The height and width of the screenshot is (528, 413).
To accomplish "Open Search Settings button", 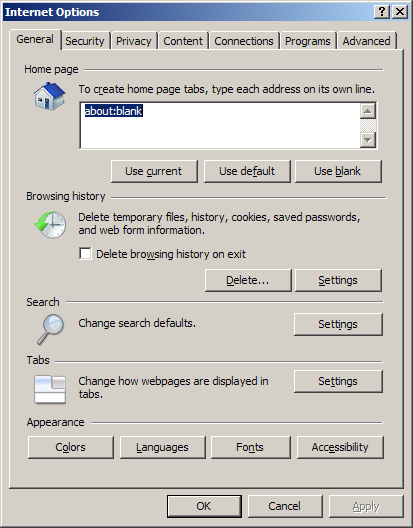I will pyautogui.click(x=338, y=324).
